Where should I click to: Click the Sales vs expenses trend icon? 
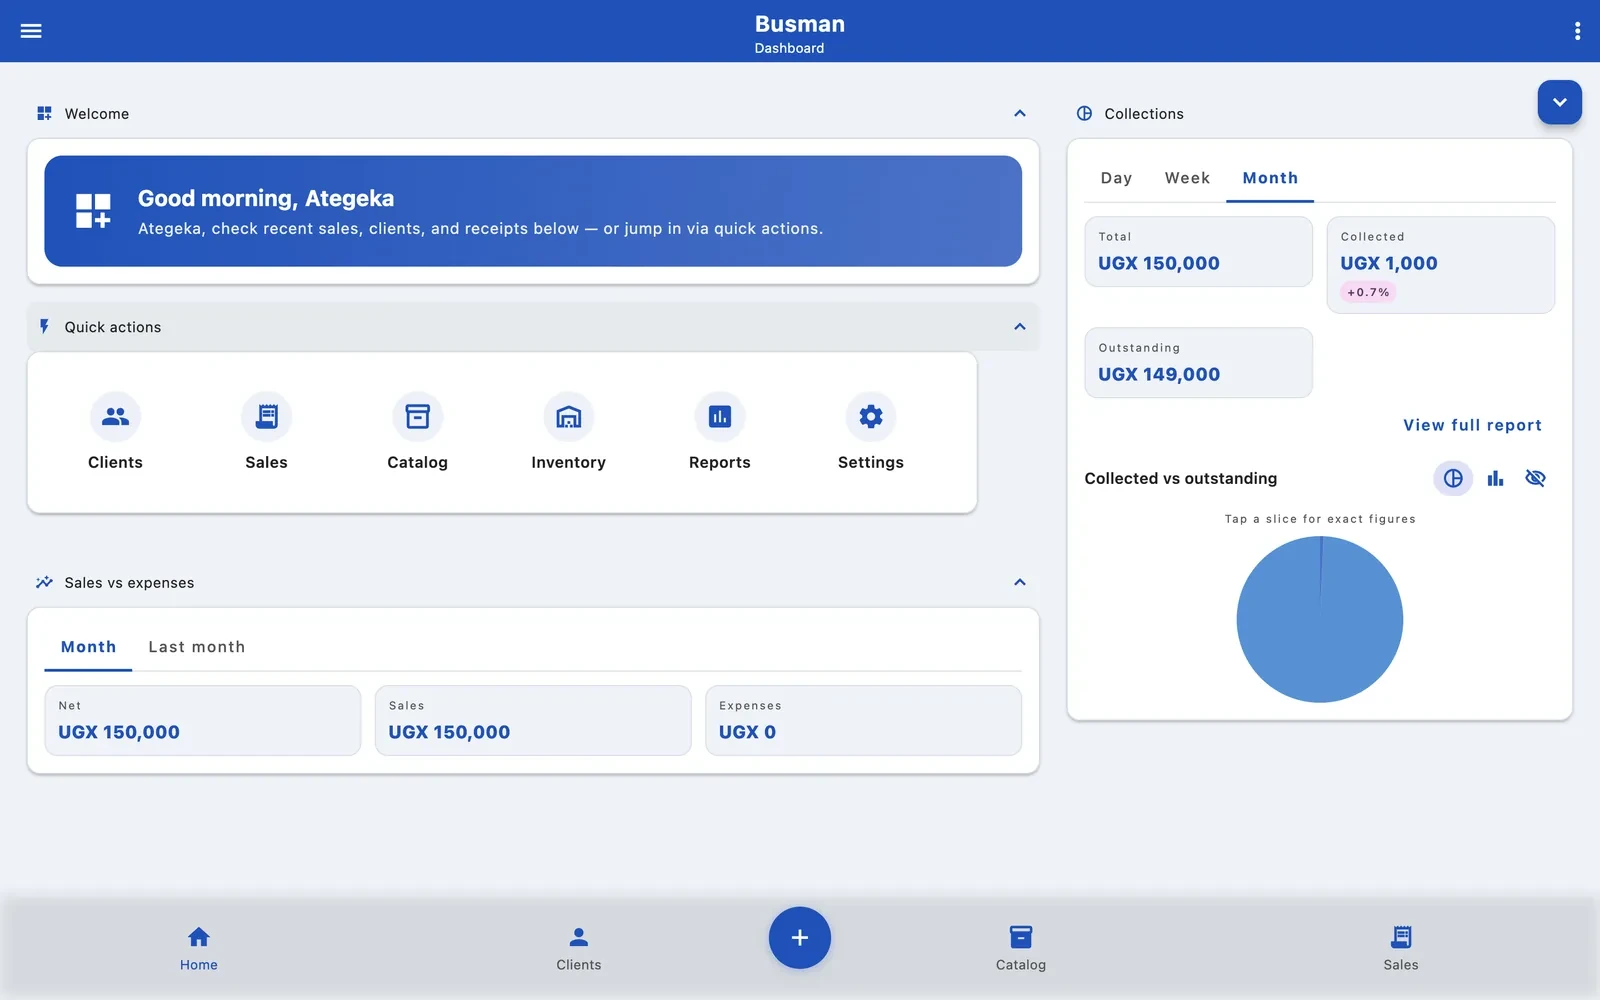(44, 582)
